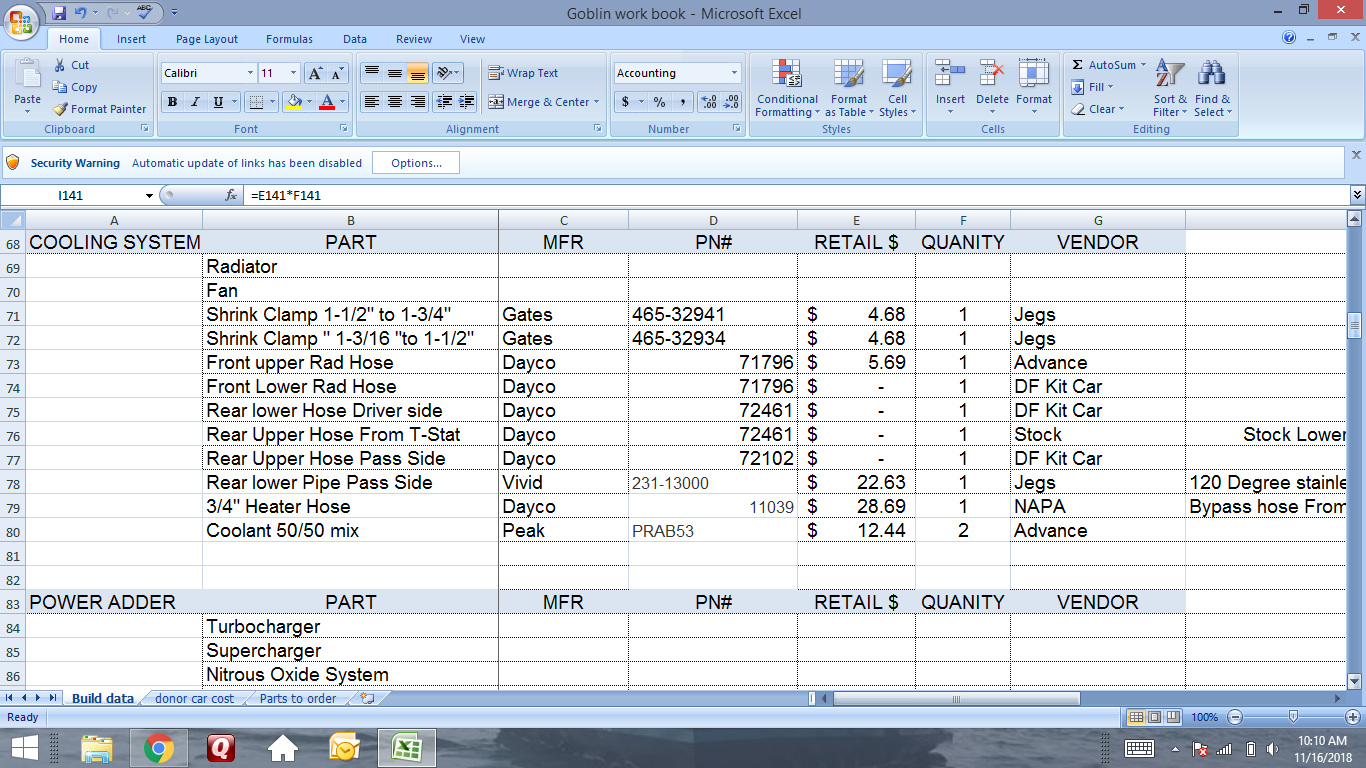The width and height of the screenshot is (1366, 768).
Task: Open the Fill Color dropdown arrow
Action: [x=309, y=102]
